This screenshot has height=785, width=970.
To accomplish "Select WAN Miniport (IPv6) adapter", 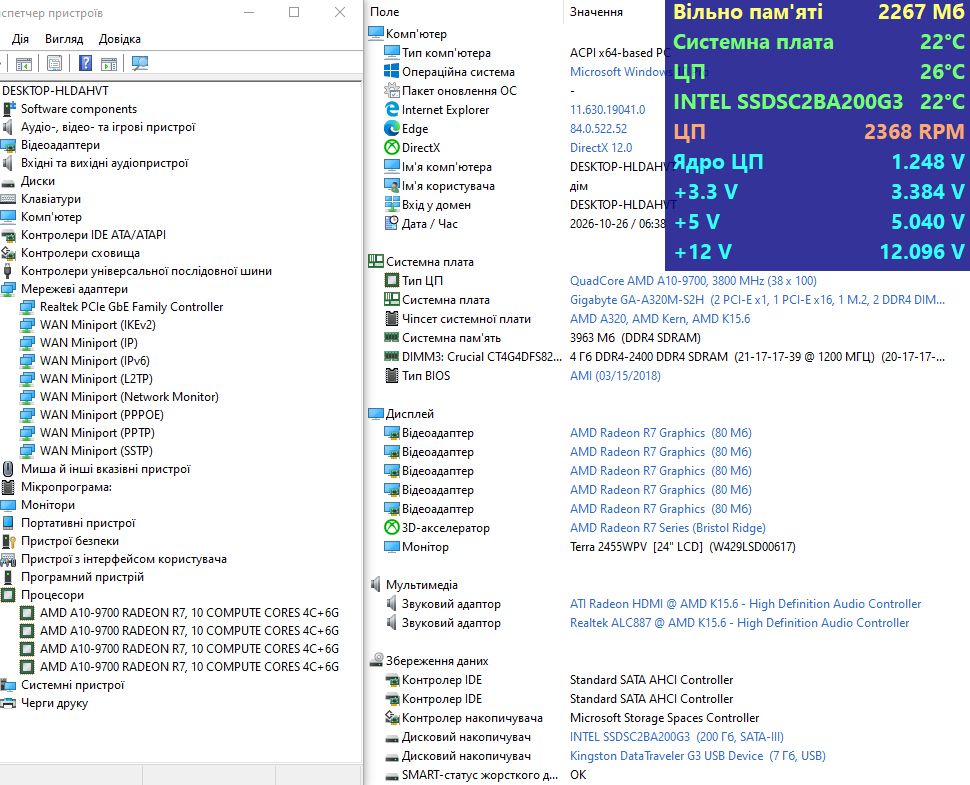I will [95, 361].
